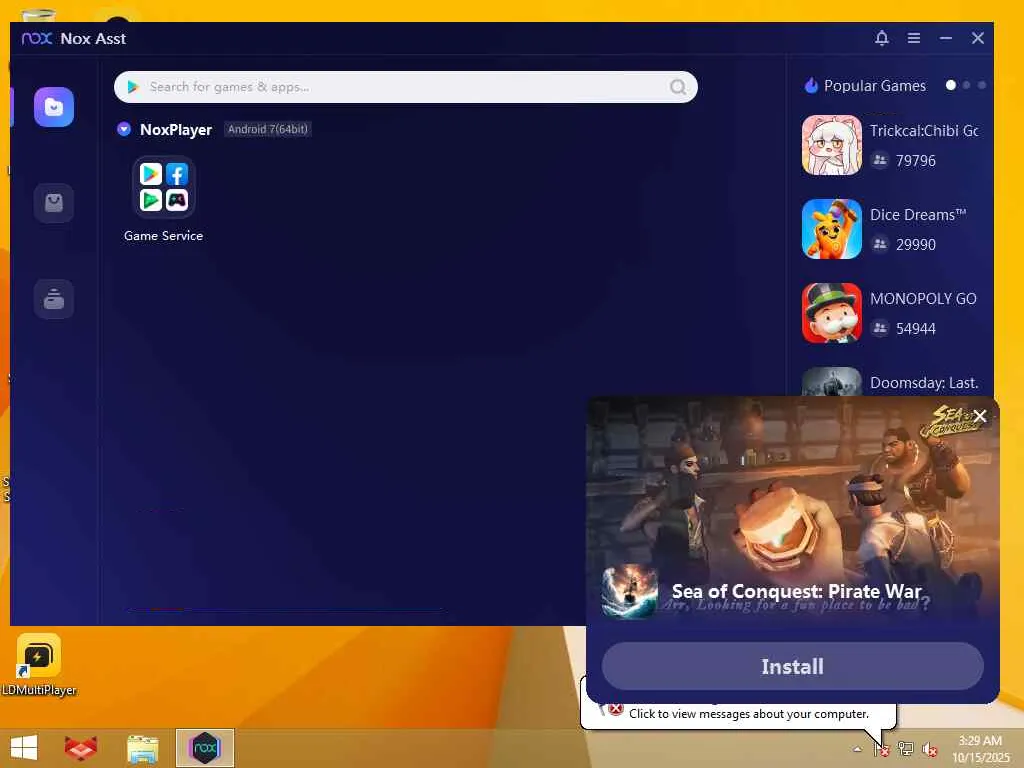Click the Google Play icon in search bar
1024x768 pixels.
pos(133,87)
